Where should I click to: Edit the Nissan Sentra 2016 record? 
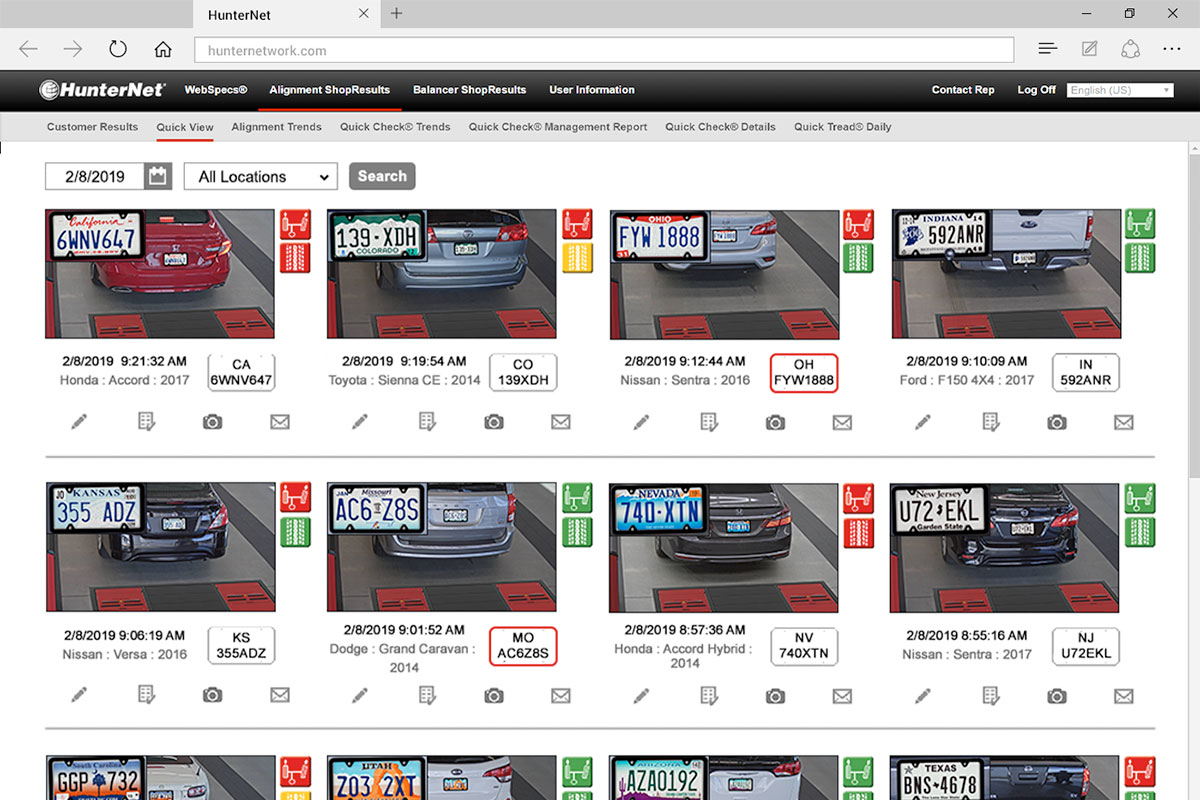point(642,422)
